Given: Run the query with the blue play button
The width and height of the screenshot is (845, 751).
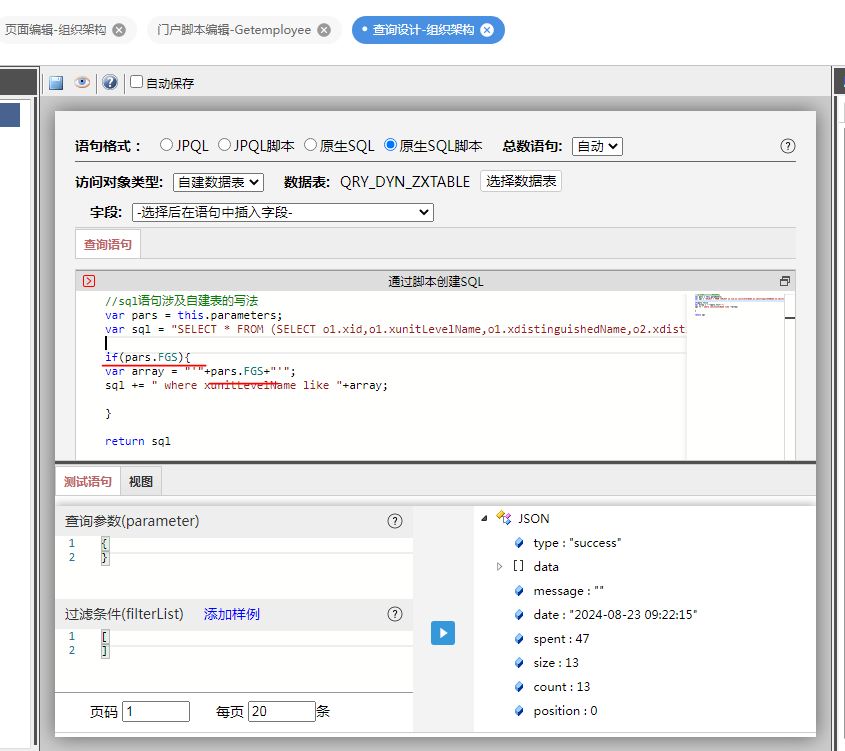Looking at the screenshot, I should tap(443, 631).
